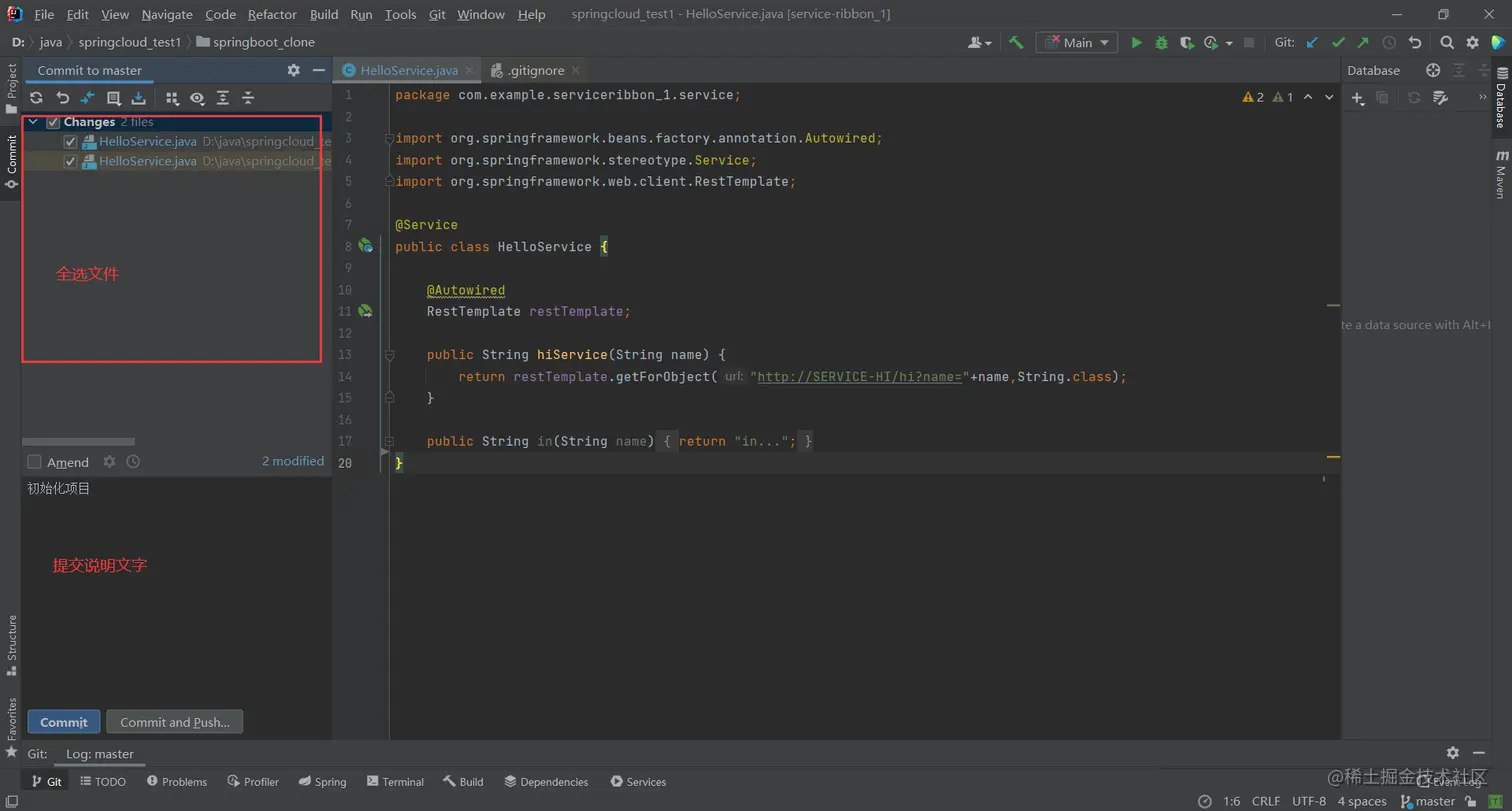
Task: Click the Commit and Push button
Action: point(175,722)
